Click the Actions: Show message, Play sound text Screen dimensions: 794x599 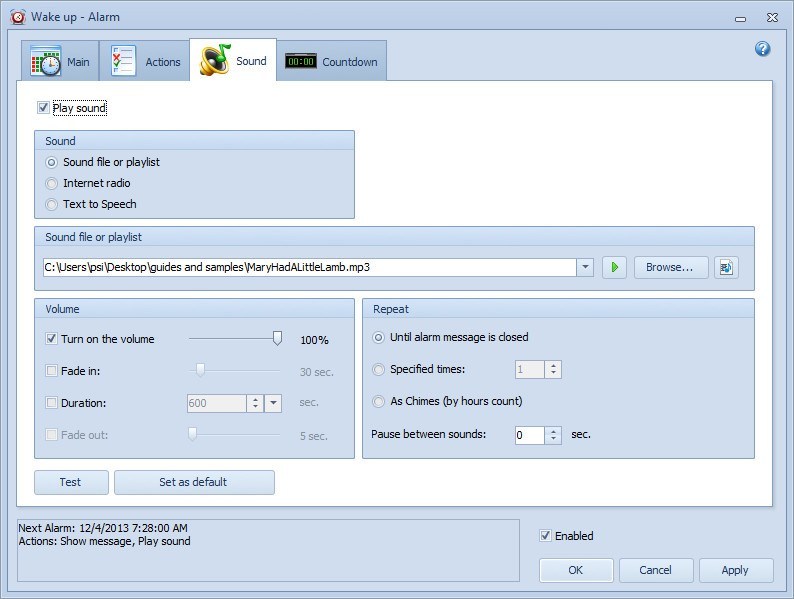tap(104, 541)
